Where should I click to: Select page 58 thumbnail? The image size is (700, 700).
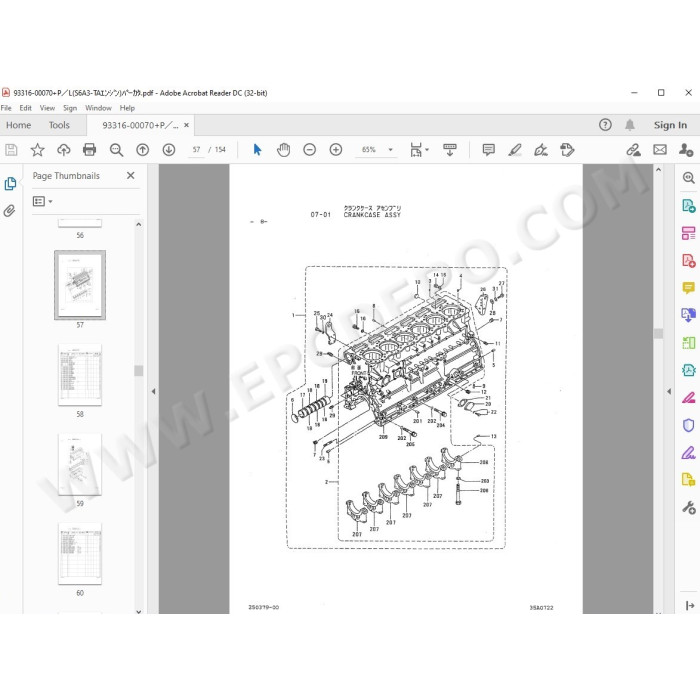80,375
